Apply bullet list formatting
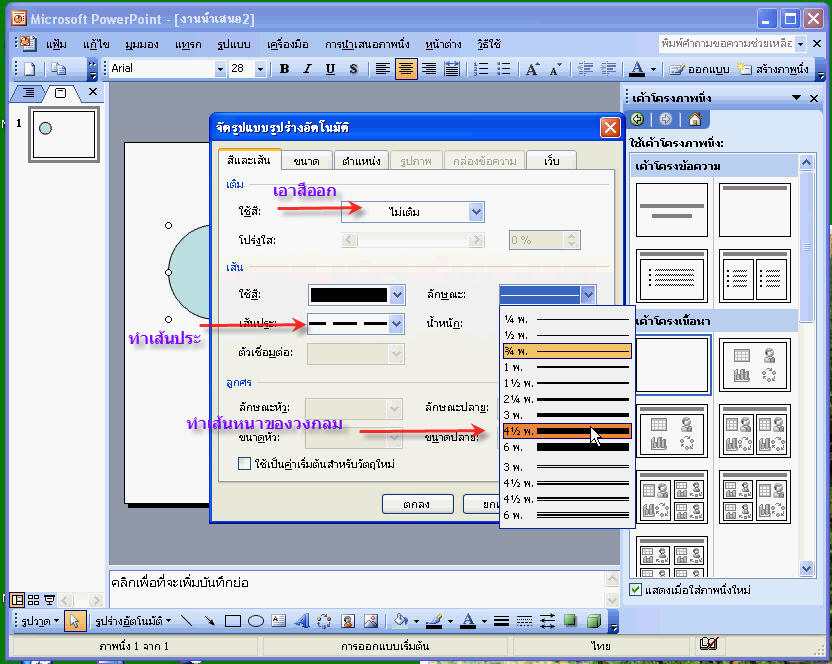The width and height of the screenshot is (832, 664). point(504,69)
